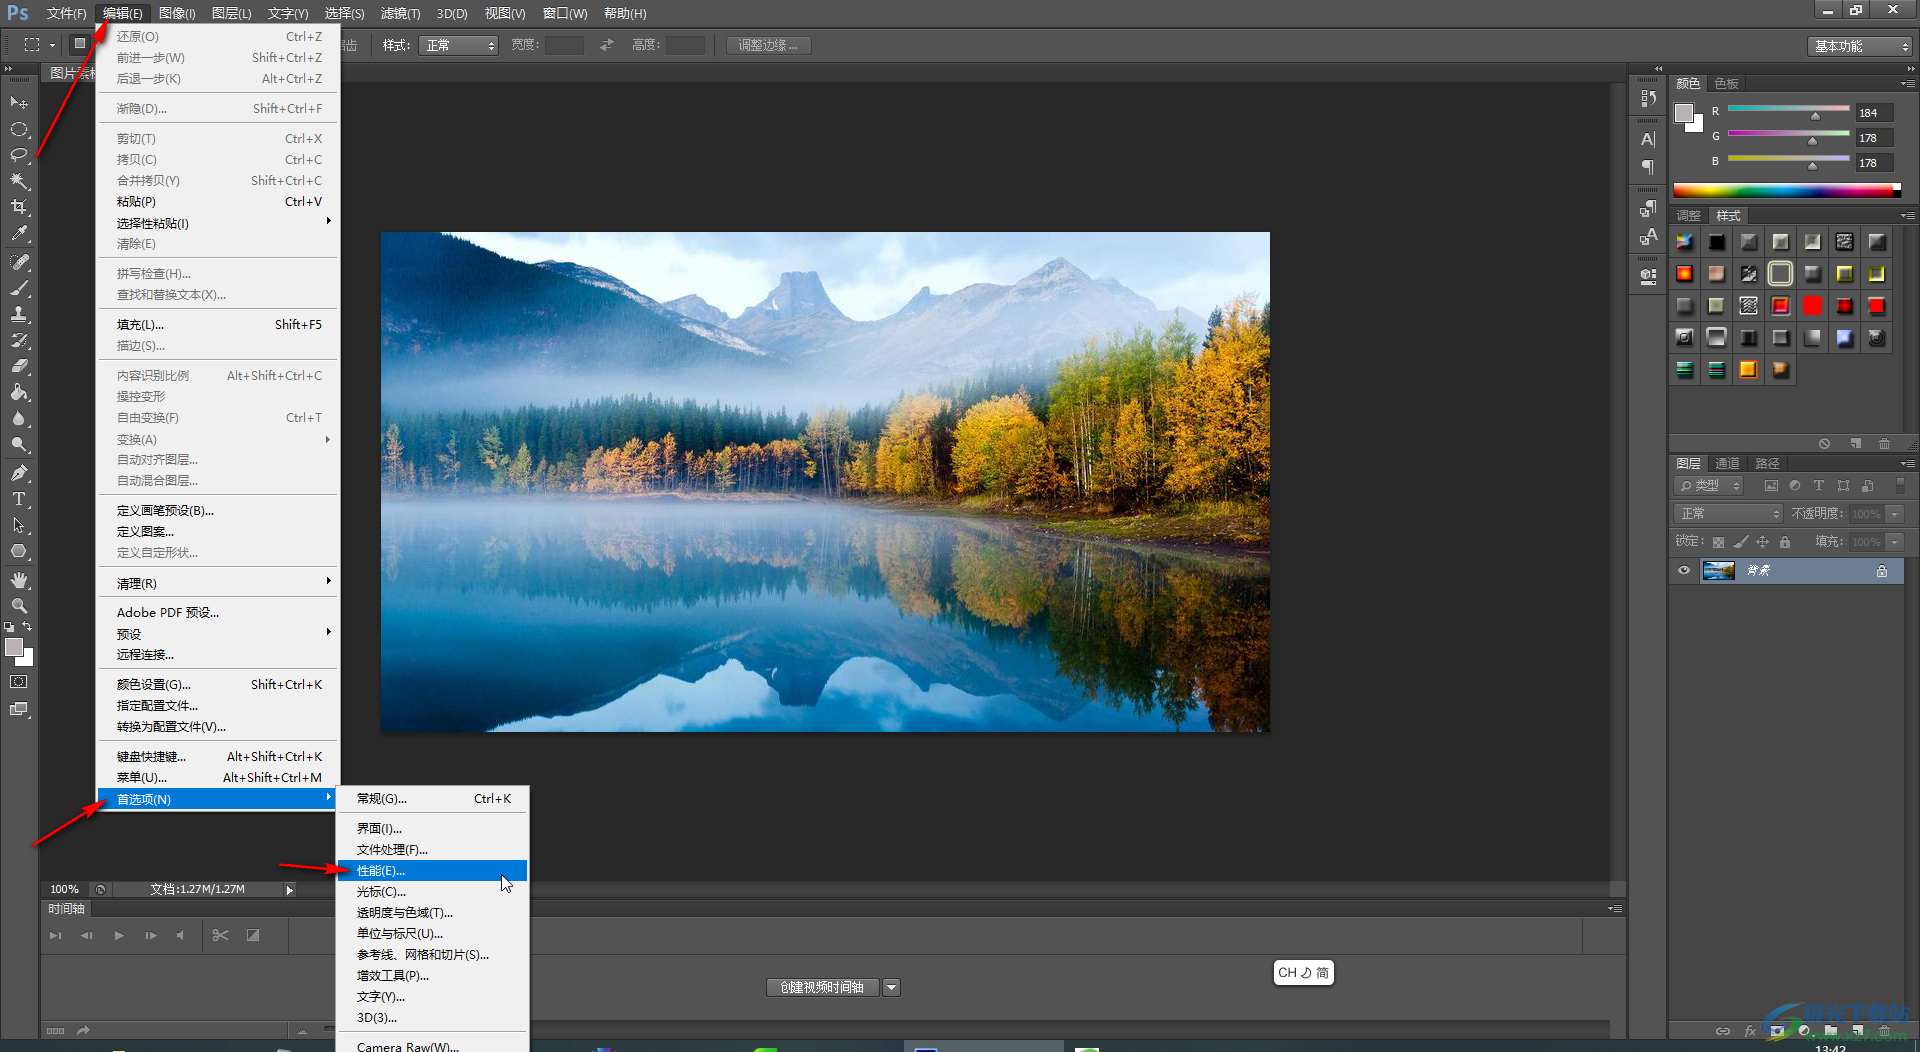Click the R red channel slider
This screenshot has height=1052, width=1920.
1788,108
